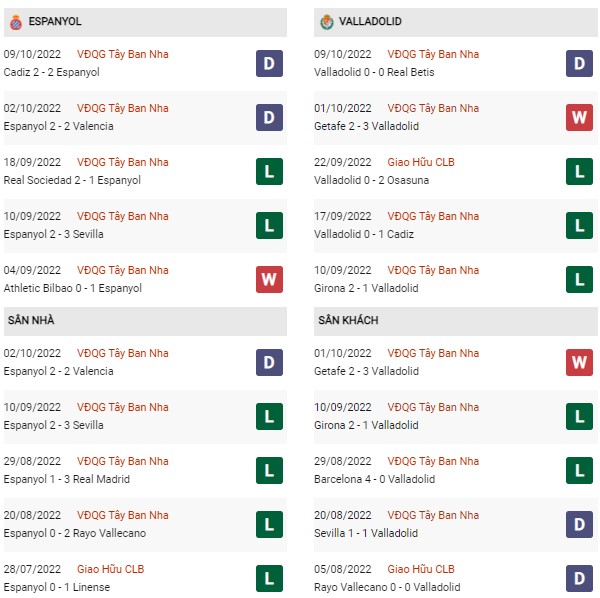
Task: Click L badge for Barcelona 4-0 Valladolid
Action: pyautogui.click(x=579, y=470)
